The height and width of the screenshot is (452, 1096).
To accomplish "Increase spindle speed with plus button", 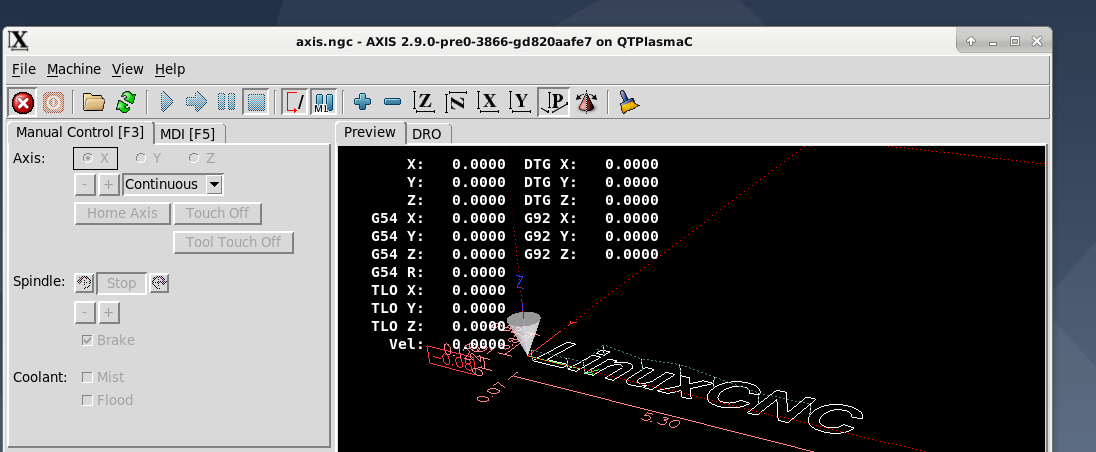I will pos(108,312).
